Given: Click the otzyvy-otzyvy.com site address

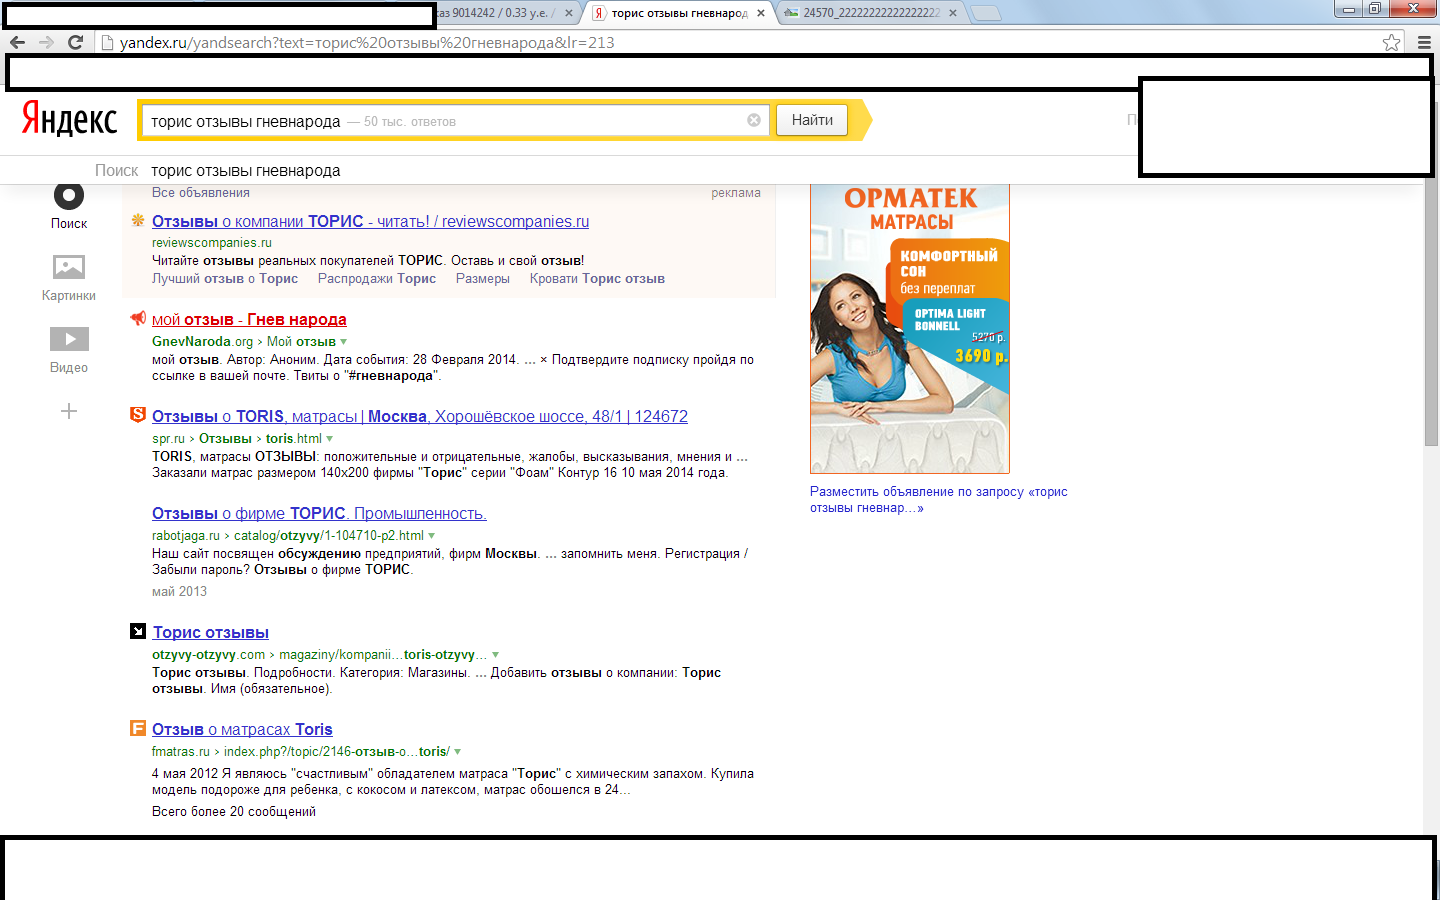Looking at the screenshot, I should coord(208,655).
